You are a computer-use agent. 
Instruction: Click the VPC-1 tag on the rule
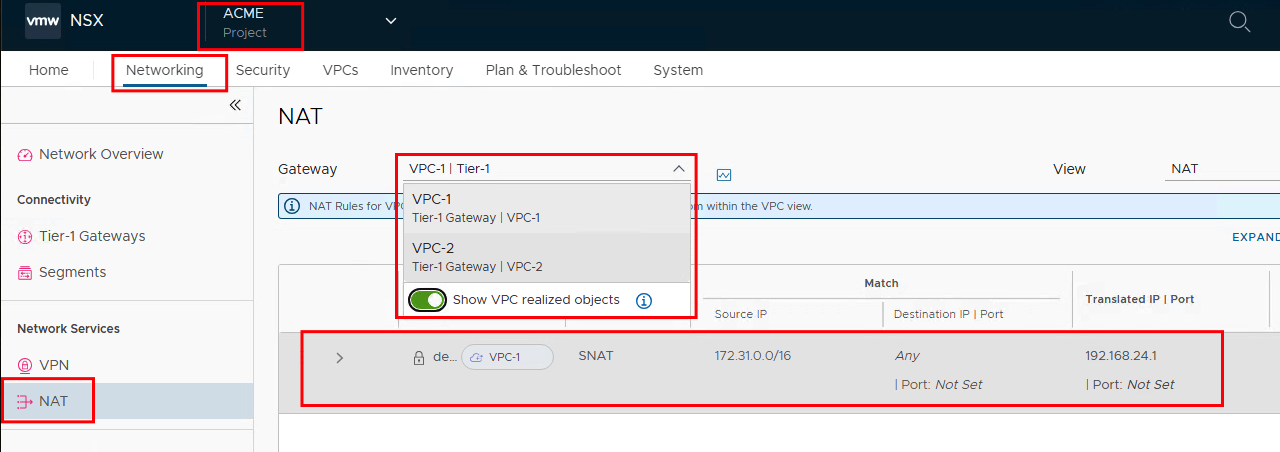pyautogui.click(x=507, y=357)
